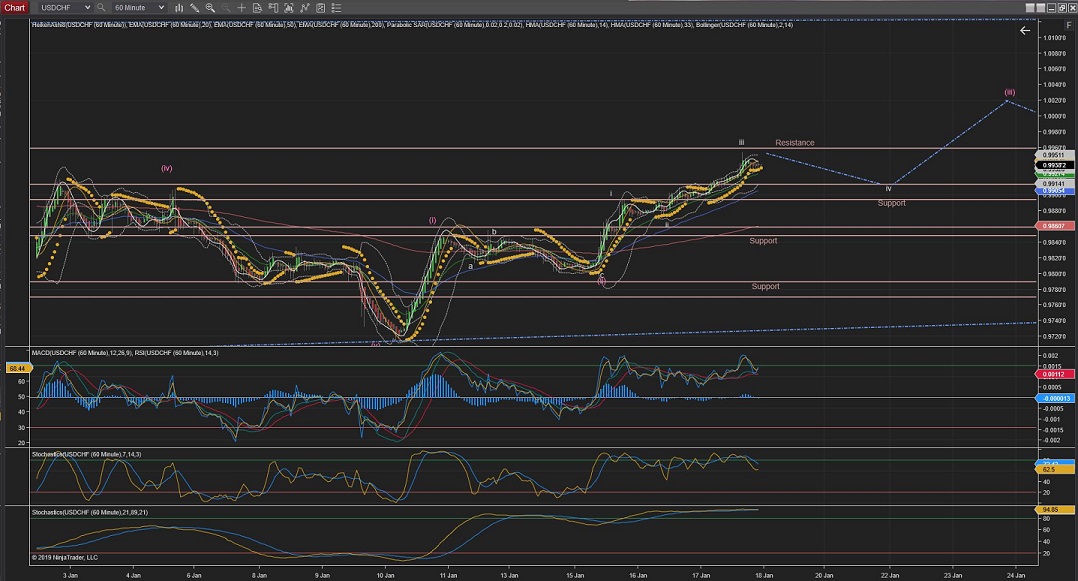1078x581 pixels.
Task: Click the orange 68.44 RSI value marker
Action: (x=15, y=368)
